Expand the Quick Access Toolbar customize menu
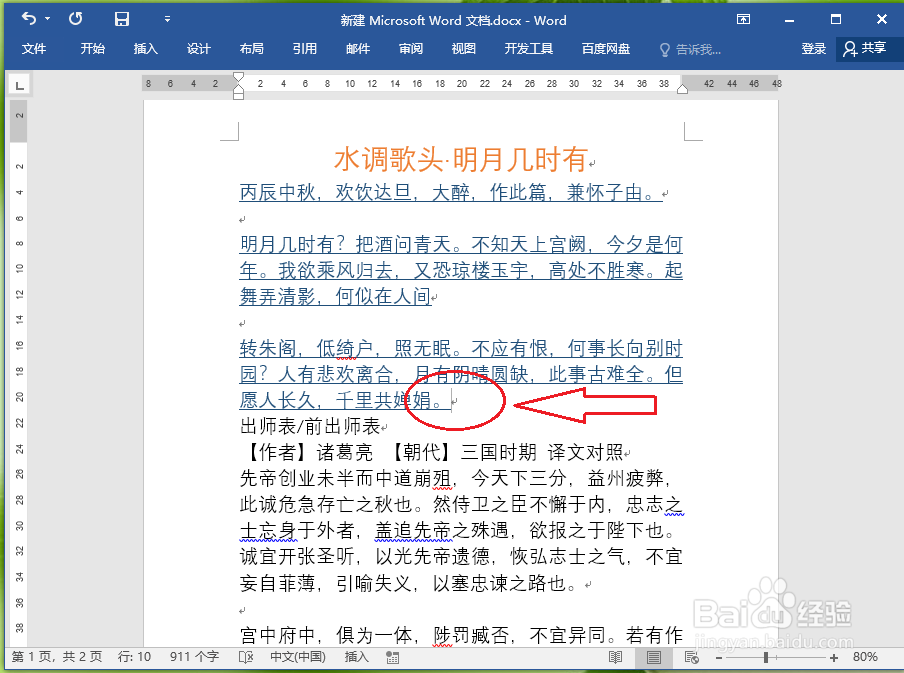Image resolution: width=904 pixels, height=673 pixels. [166, 19]
